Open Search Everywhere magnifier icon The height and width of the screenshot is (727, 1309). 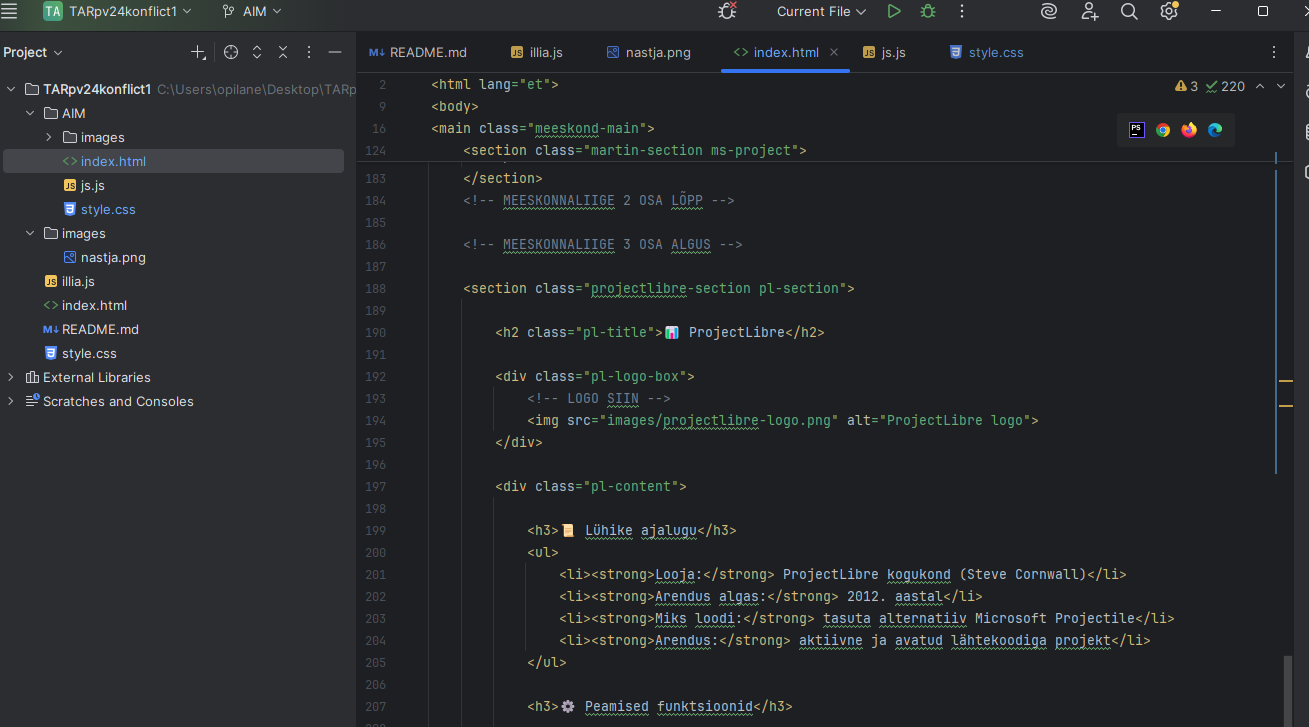[x=1129, y=12]
